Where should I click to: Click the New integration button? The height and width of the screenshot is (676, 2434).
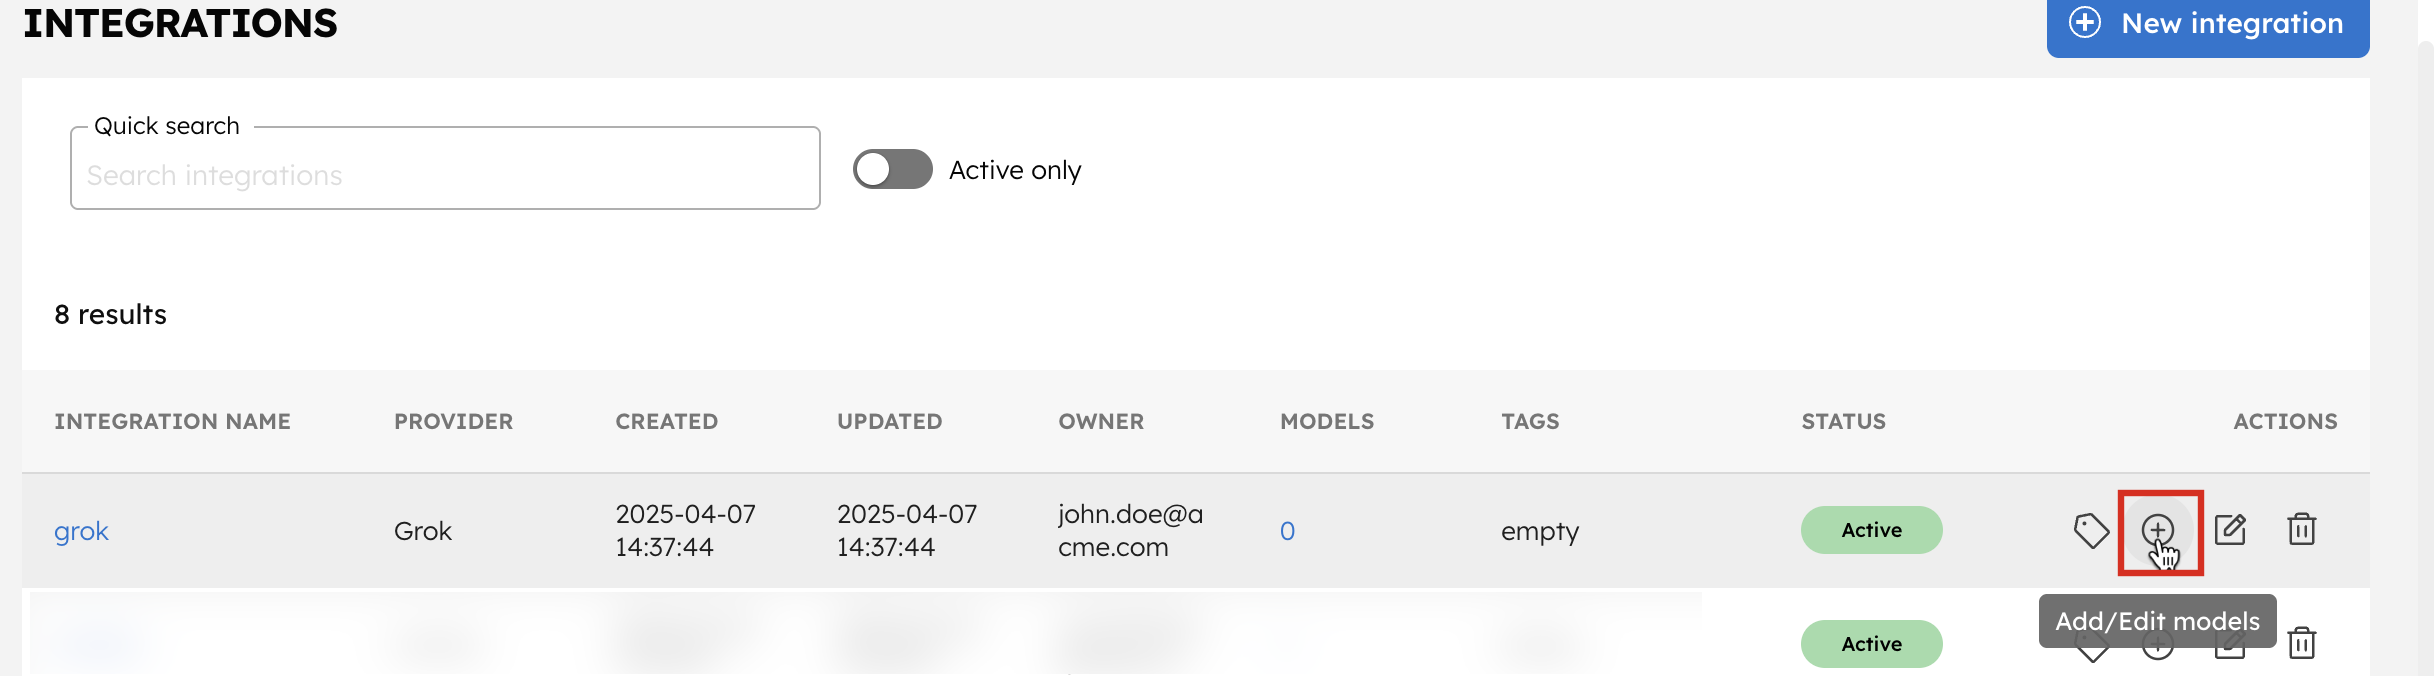2207,24
